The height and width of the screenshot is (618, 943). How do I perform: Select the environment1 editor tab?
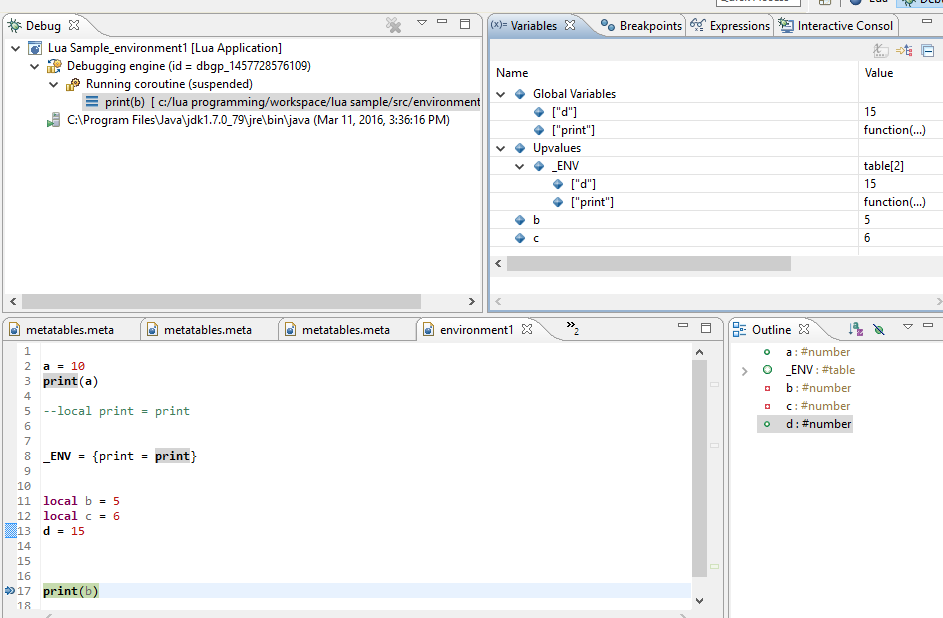[x=476, y=330]
